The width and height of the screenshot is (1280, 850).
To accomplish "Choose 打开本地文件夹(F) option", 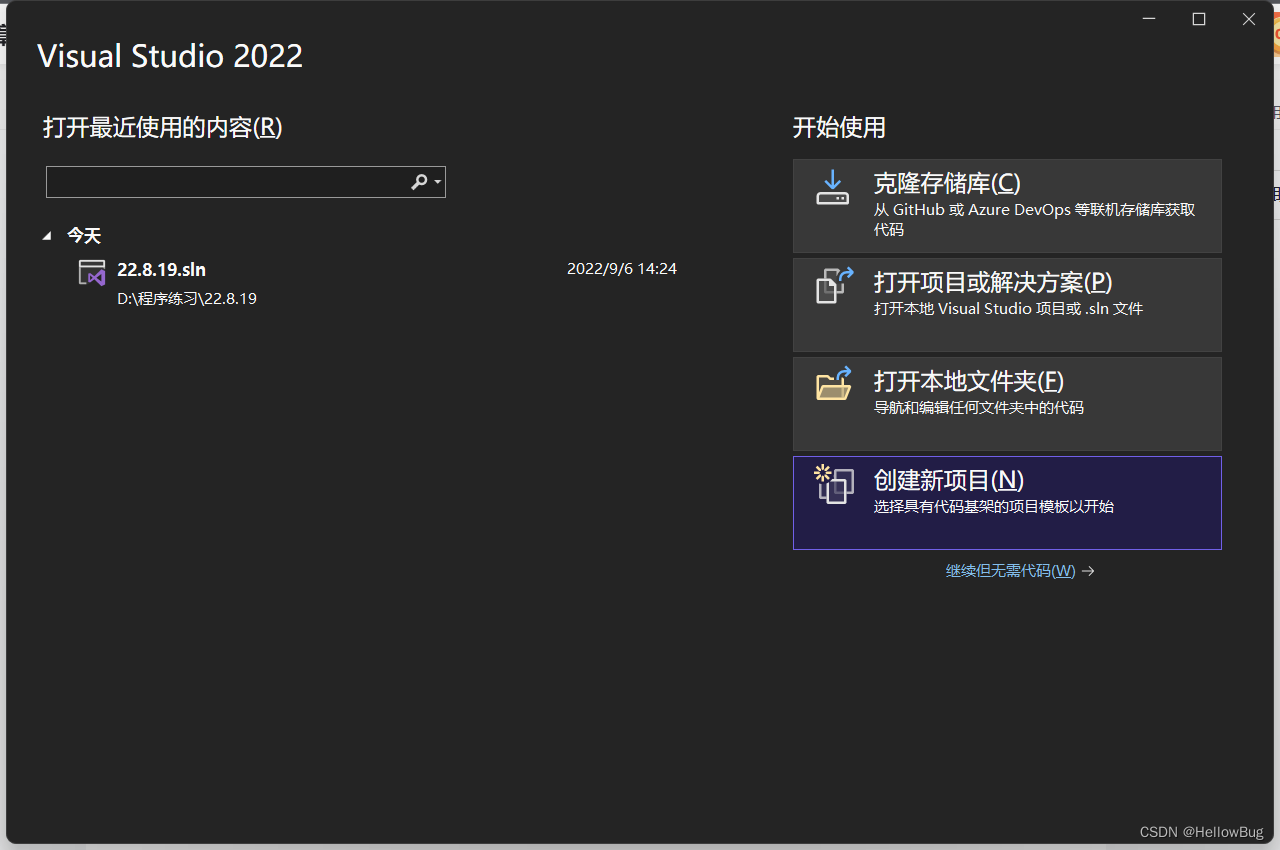I will pyautogui.click(x=1007, y=404).
